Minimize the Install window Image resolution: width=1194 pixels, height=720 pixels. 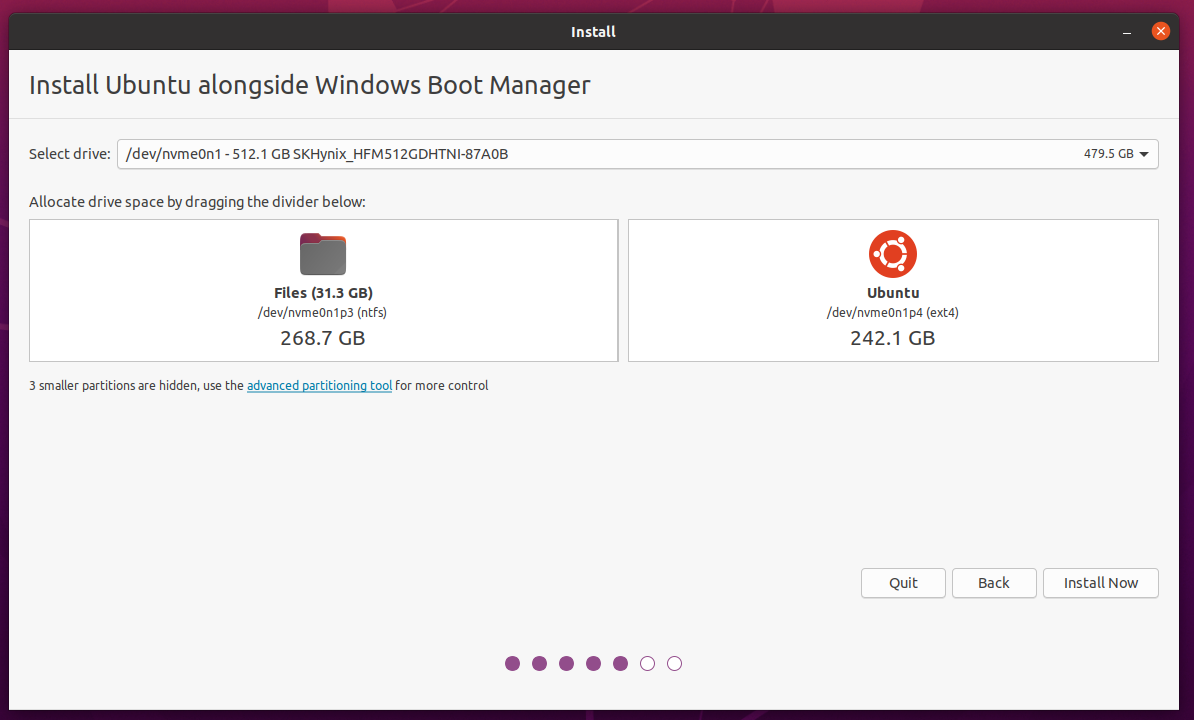[x=1129, y=32]
